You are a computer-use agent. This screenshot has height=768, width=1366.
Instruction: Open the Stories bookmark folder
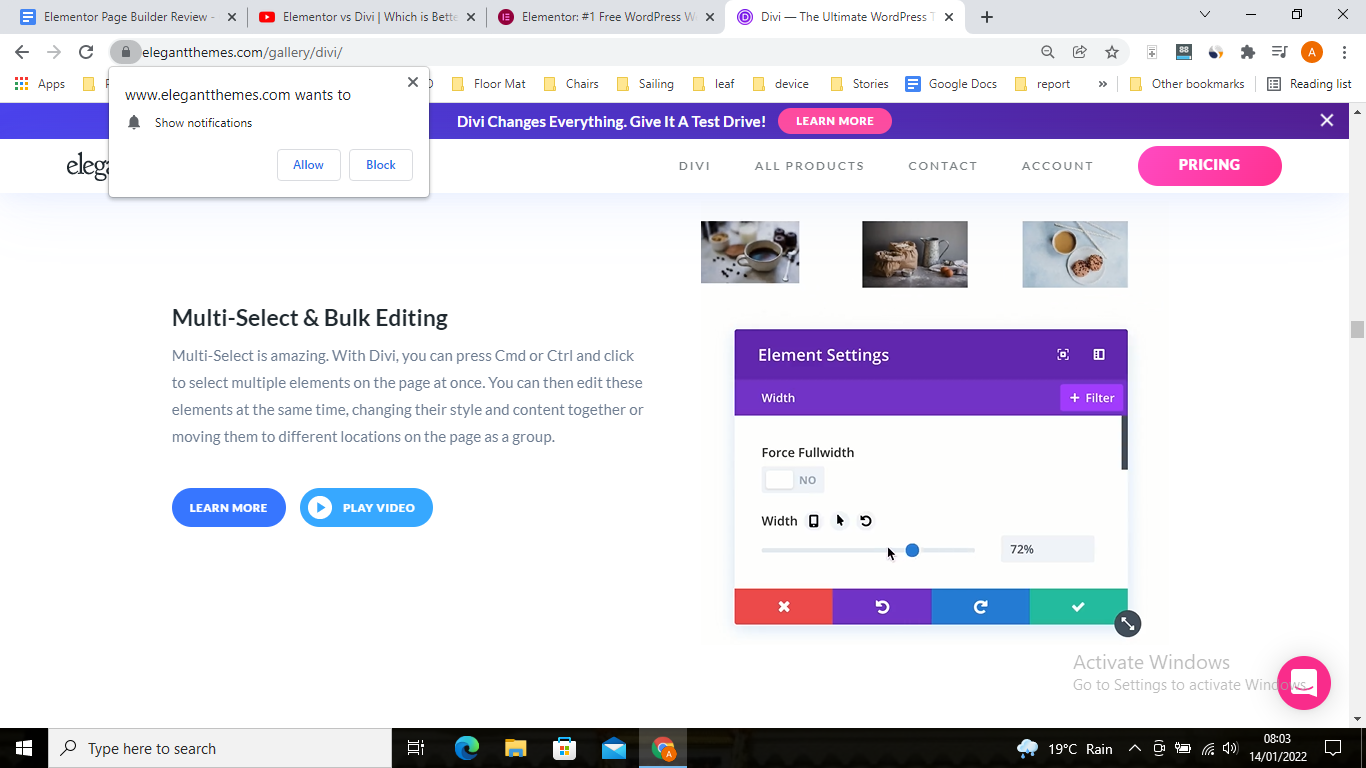point(859,84)
